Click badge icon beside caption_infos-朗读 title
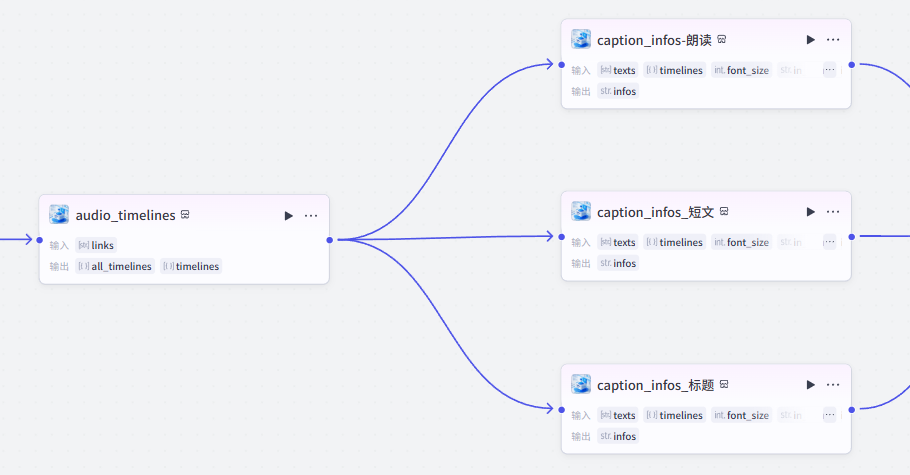The width and height of the screenshot is (910, 475). [x=722, y=40]
